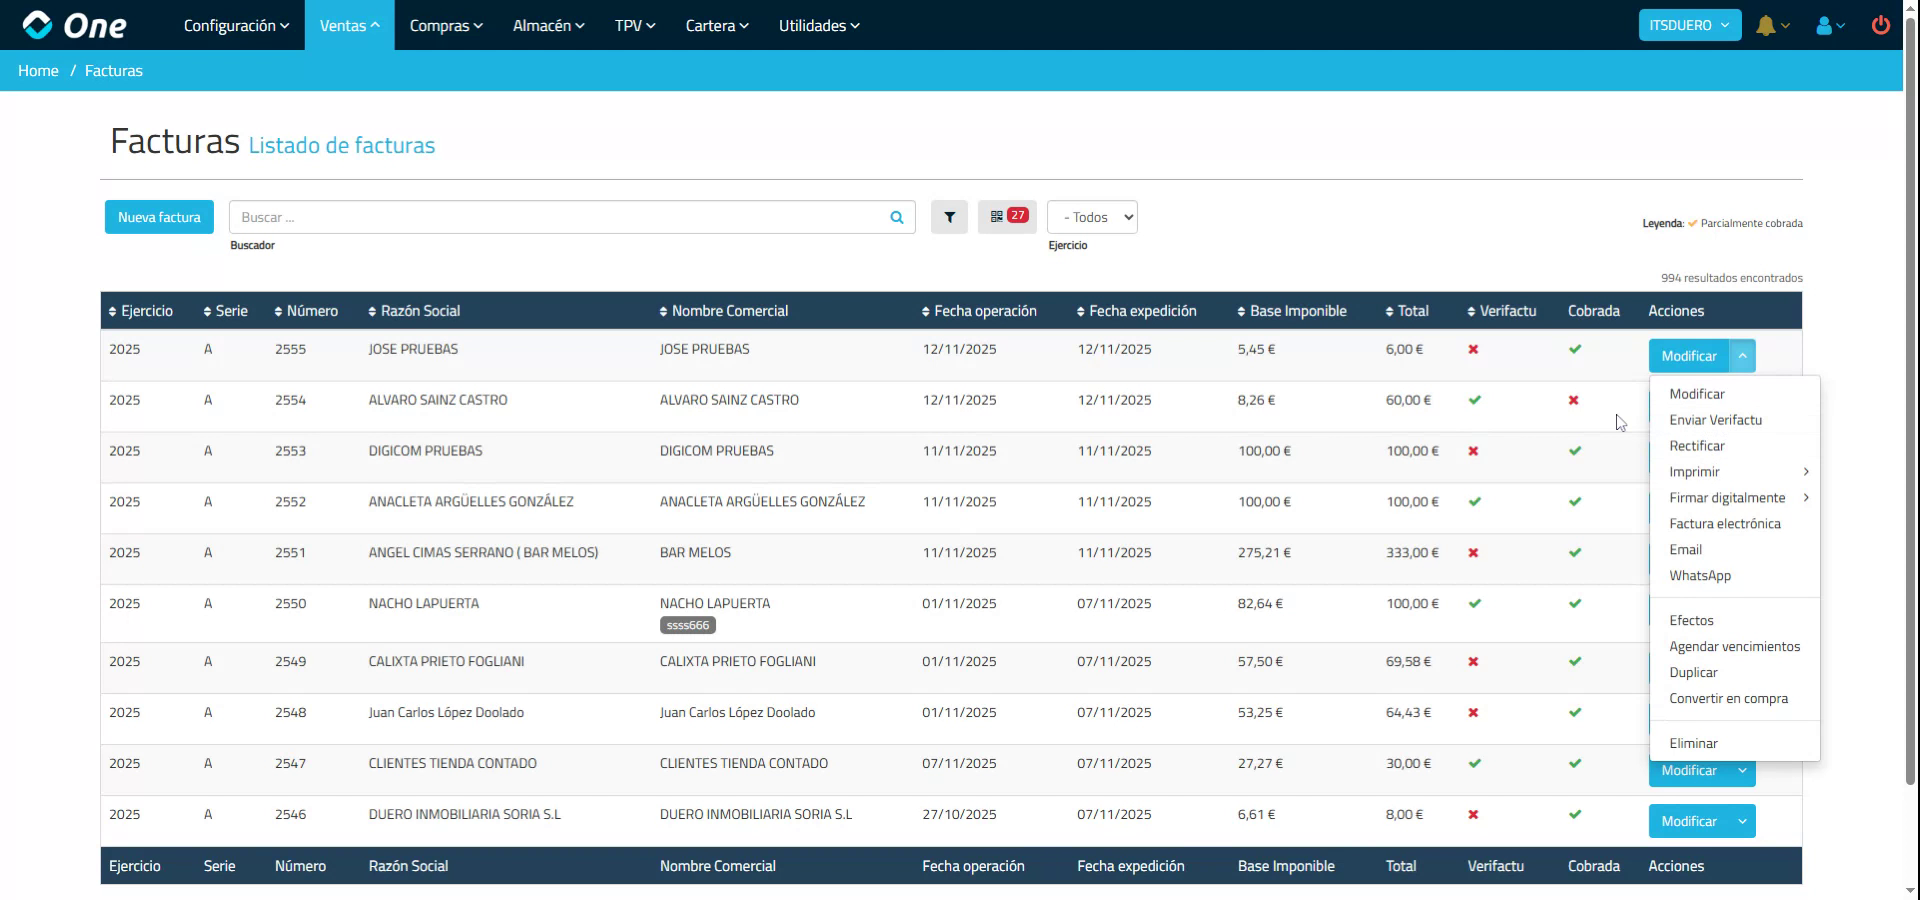Toggle the Verifactu check for ALVARO SAINZ CASTRO
Viewport: 1920px width, 900px height.
tap(1474, 400)
